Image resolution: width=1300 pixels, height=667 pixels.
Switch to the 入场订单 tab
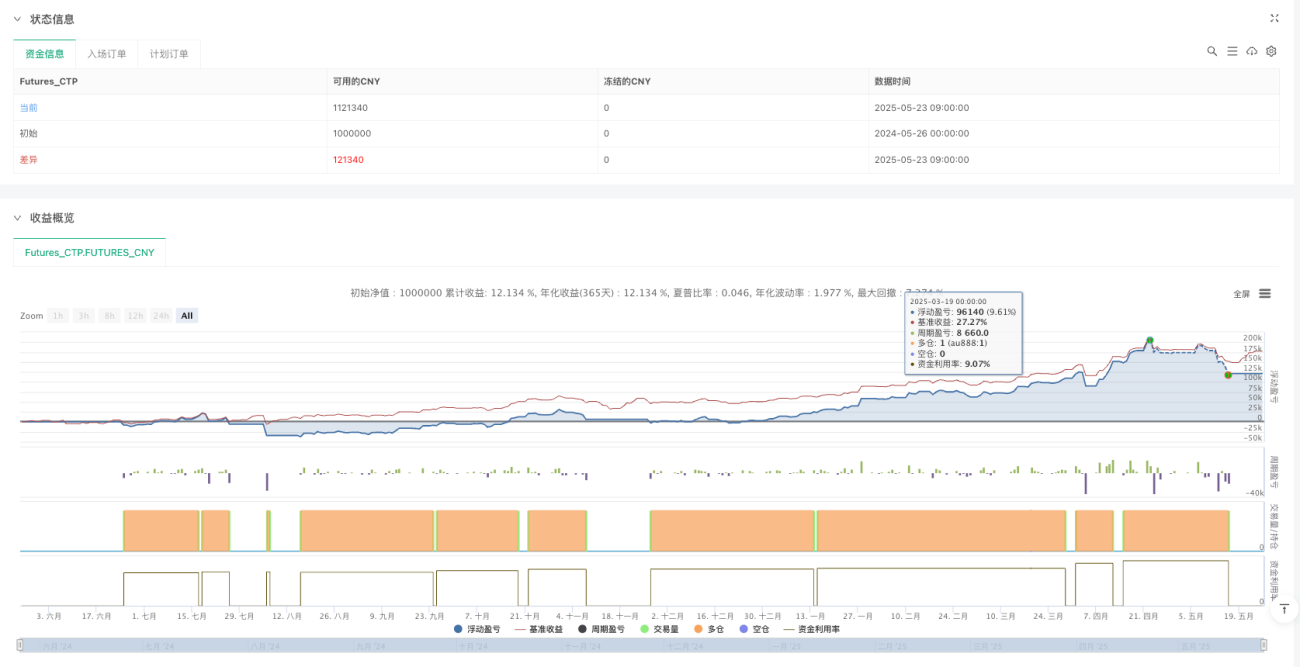tap(107, 54)
